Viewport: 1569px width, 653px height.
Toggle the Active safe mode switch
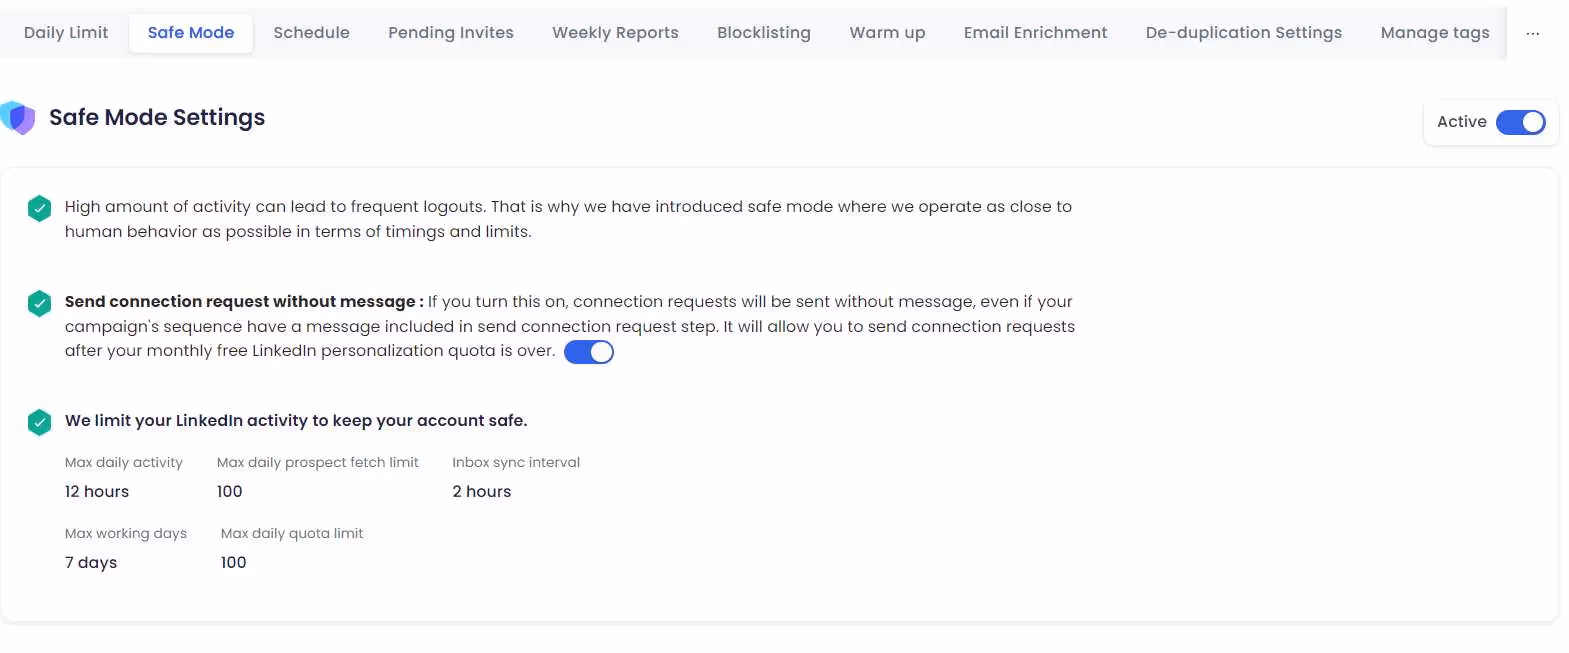point(1520,122)
